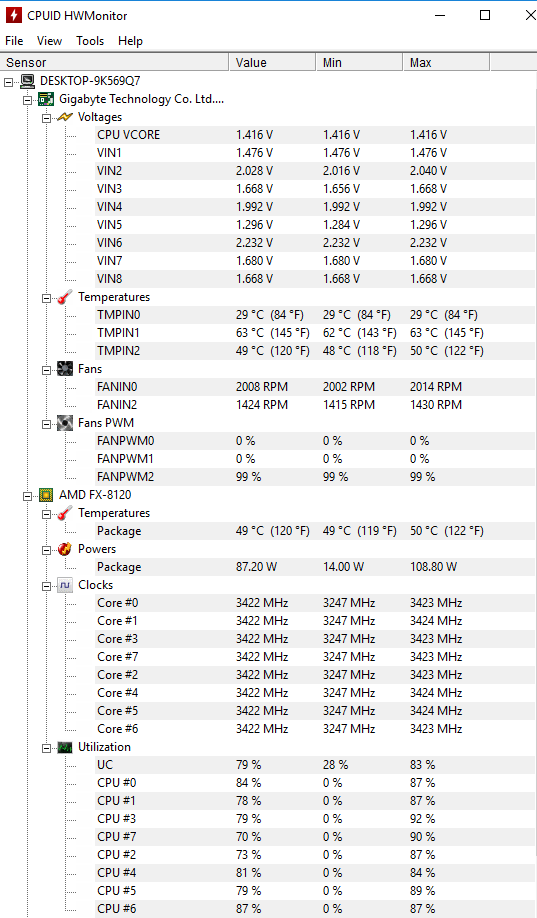Collapse the Fans PWM section
The height and width of the screenshot is (918, 537).
click(46, 424)
